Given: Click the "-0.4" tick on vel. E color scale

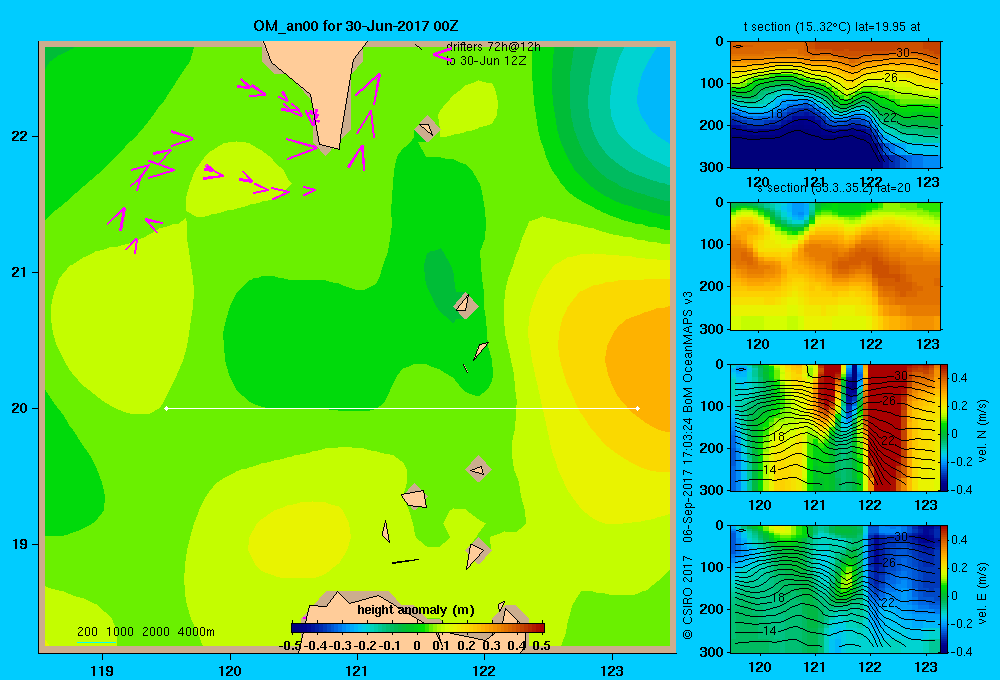Looking at the screenshot, I should [961, 651].
